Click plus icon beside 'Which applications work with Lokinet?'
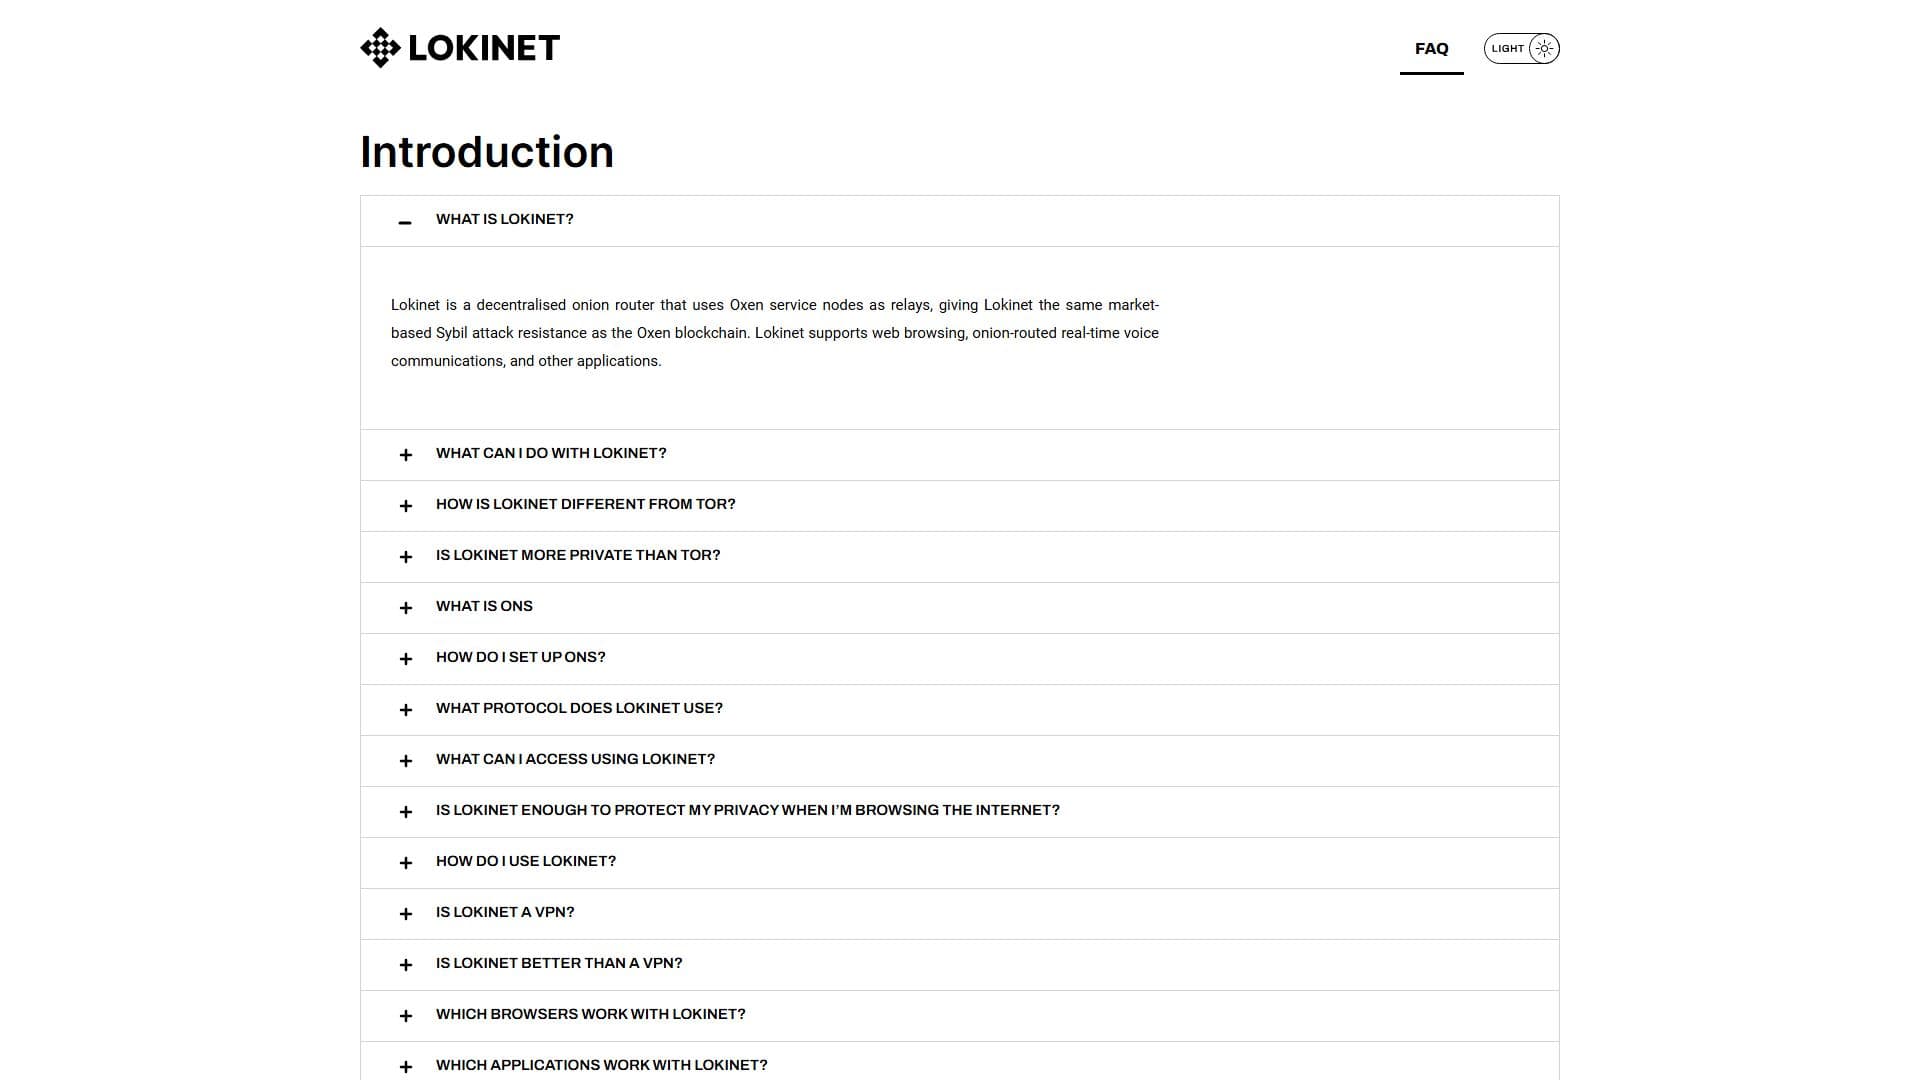Viewport: 1920px width, 1080px height. point(405,1067)
